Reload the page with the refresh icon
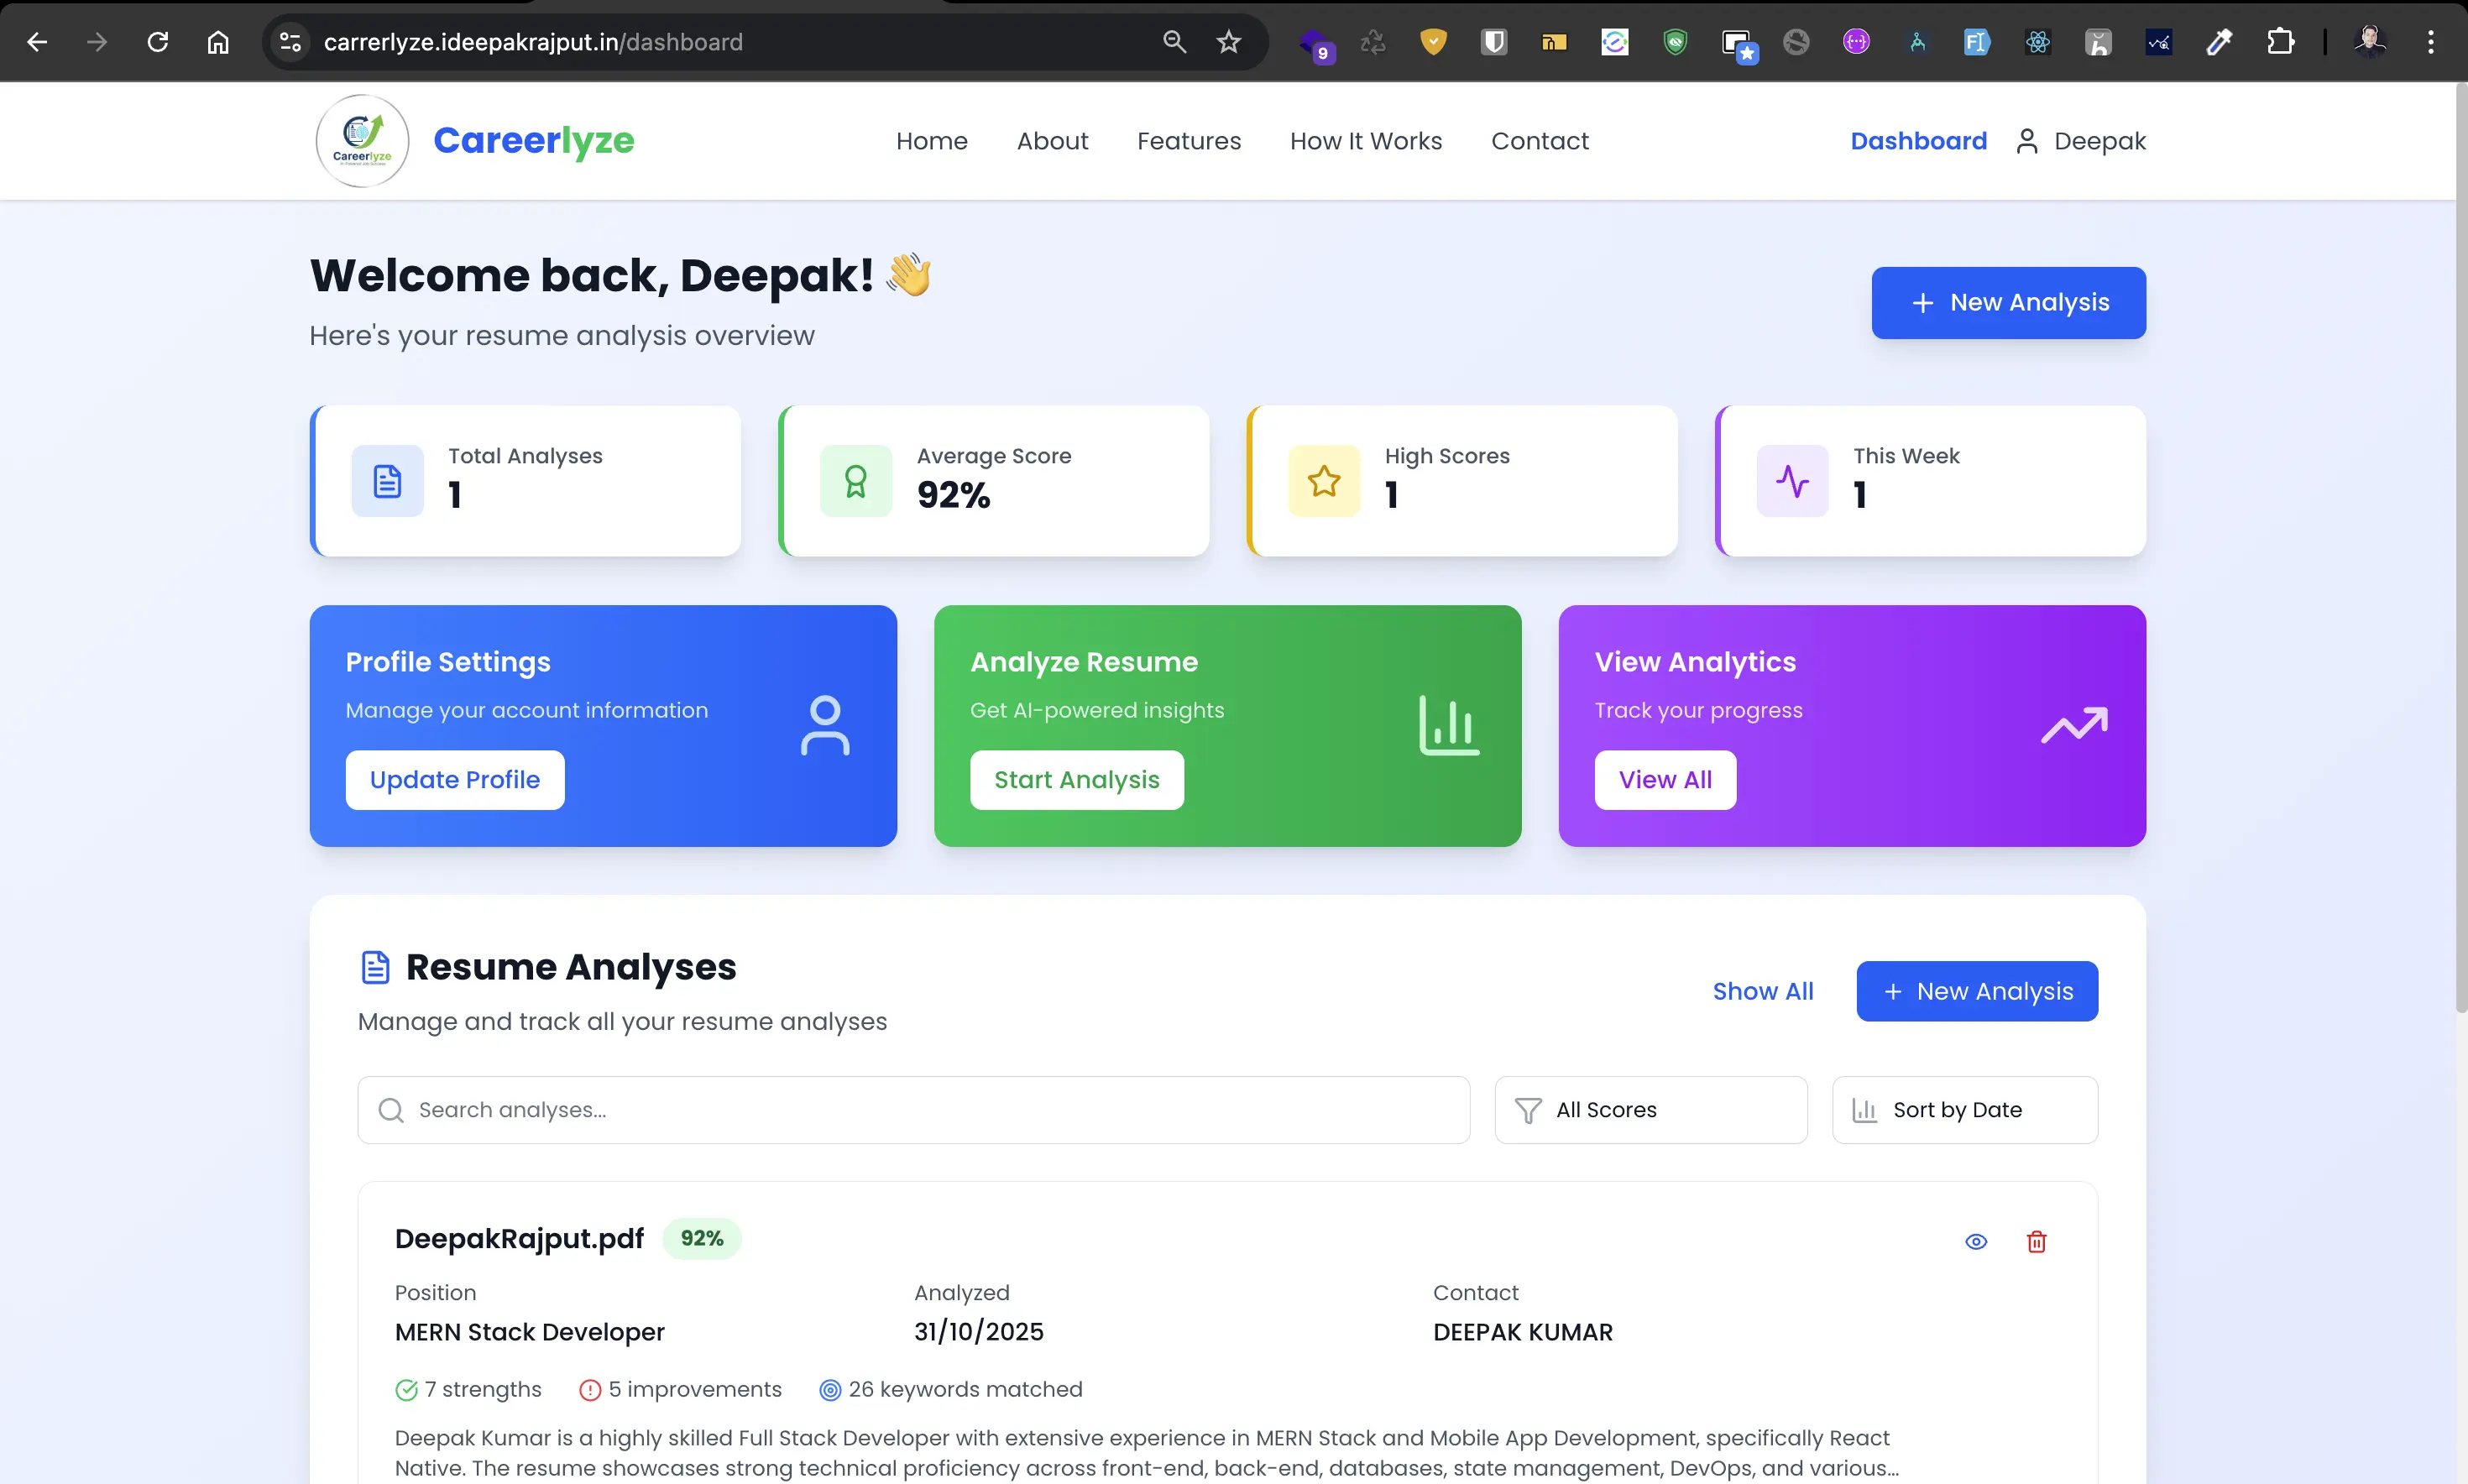Image resolution: width=2468 pixels, height=1484 pixels. [158, 42]
